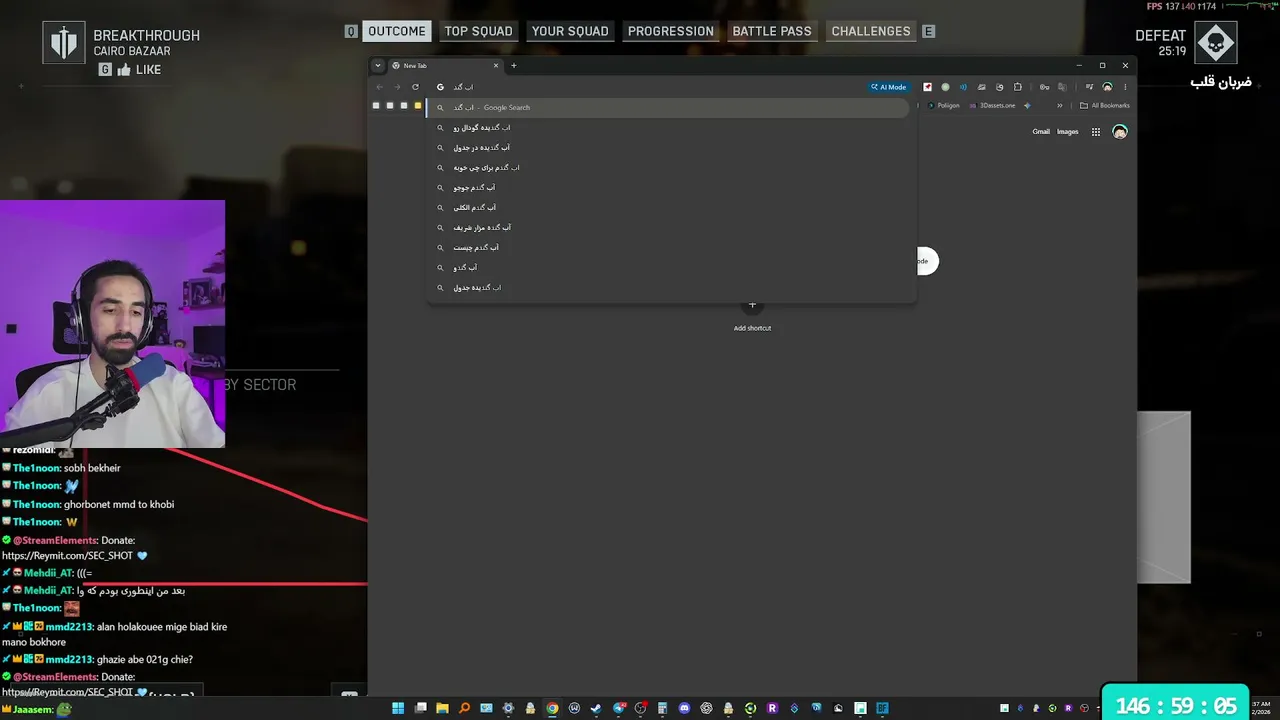
Task: Switch to the TOP SQUAD tab
Action: 478,31
